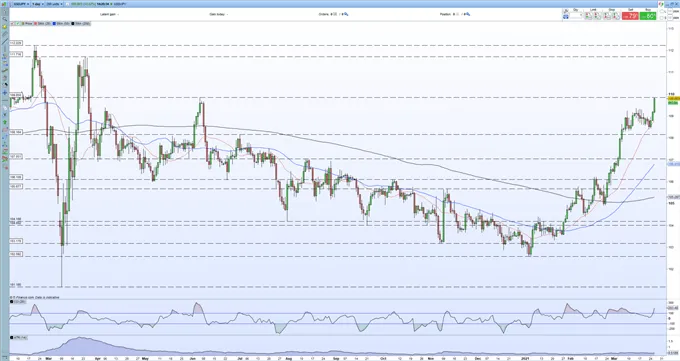The image size is (680, 361).
Task: Toggle the green checkmark in the chart legend
Action: [18, 23]
